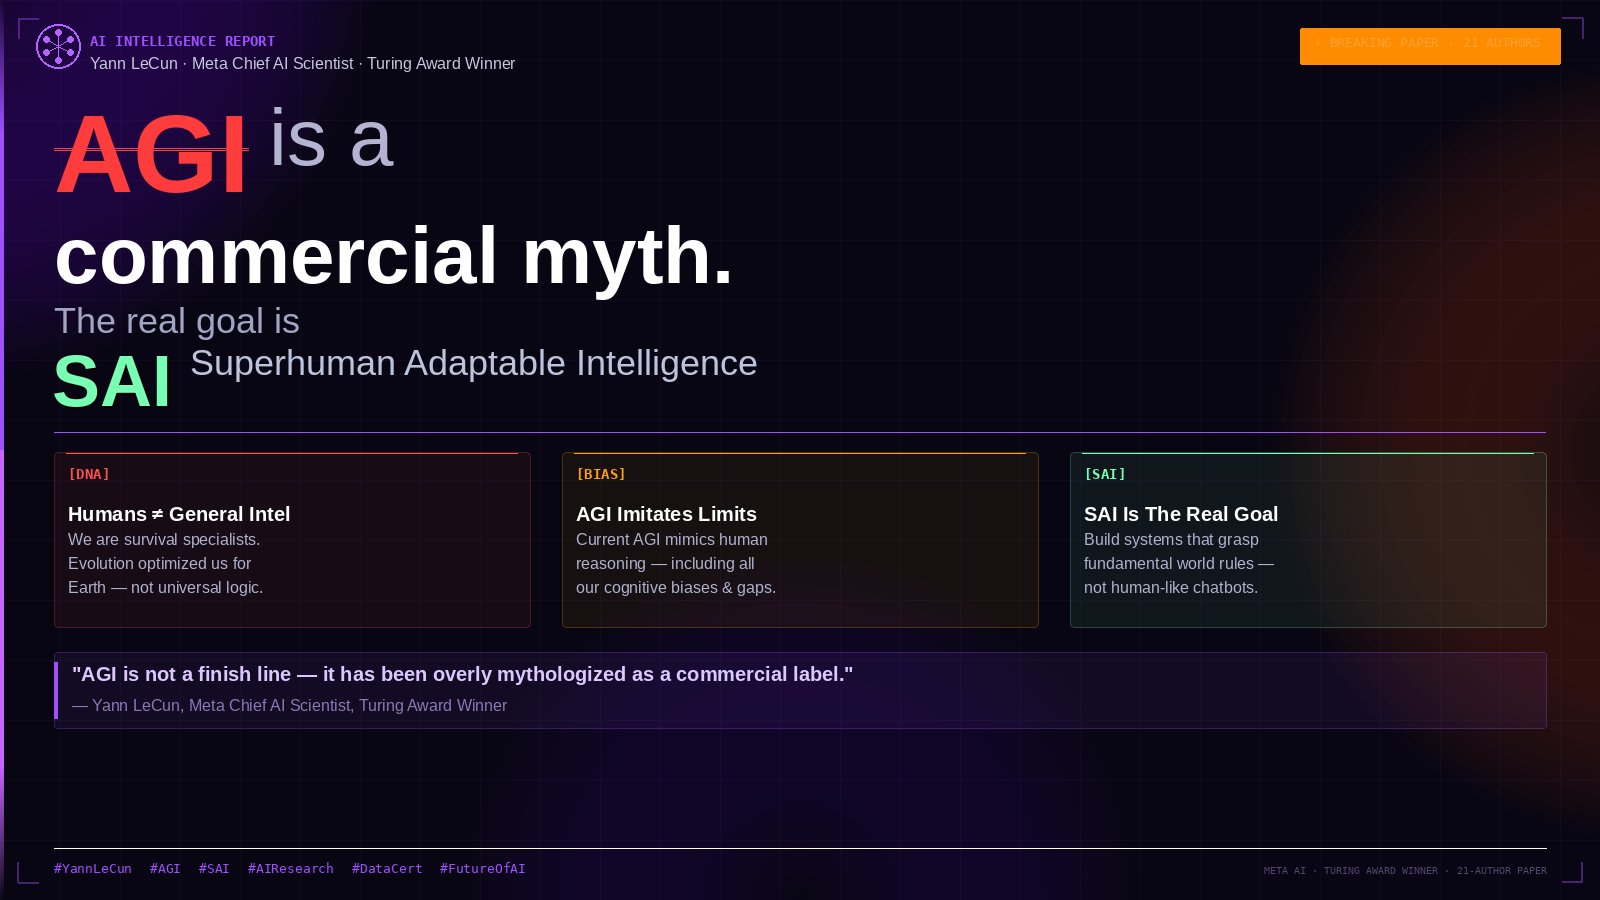Image resolution: width=1600 pixels, height=900 pixels.
Task: Click the 'META AI · TURING AWARD WINNER' footer text
Action: (x=1405, y=870)
